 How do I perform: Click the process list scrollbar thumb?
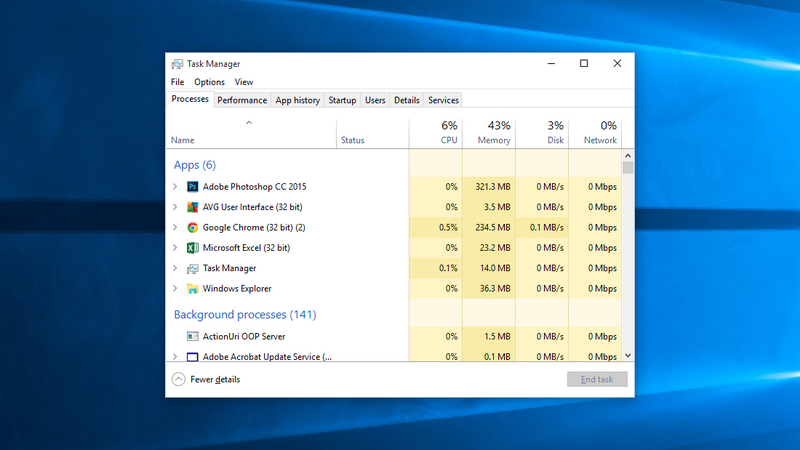coord(628,167)
